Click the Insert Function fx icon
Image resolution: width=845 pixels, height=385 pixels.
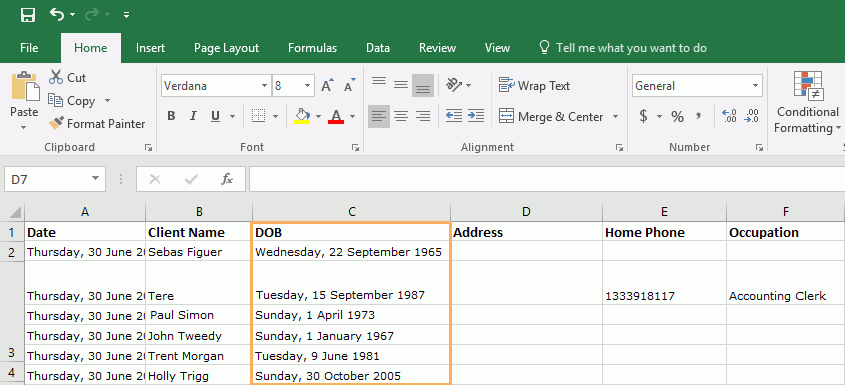[226, 179]
